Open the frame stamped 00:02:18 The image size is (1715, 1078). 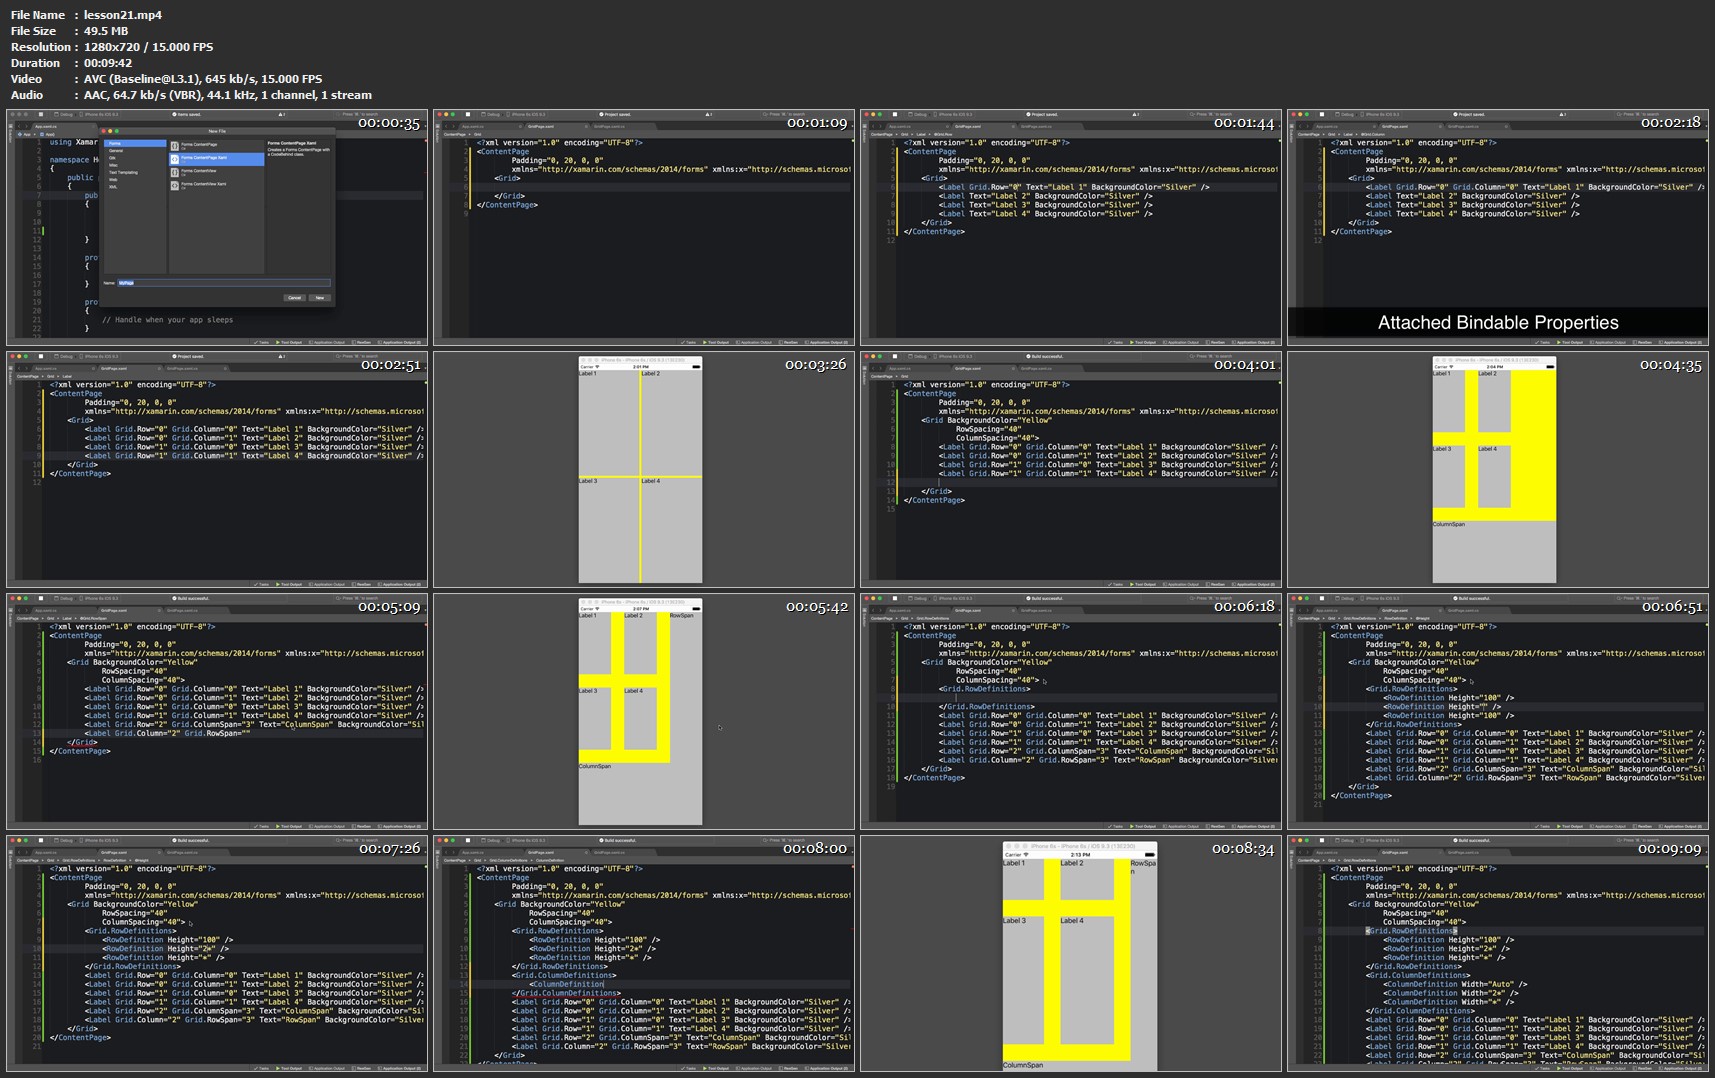pyautogui.click(x=1498, y=227)
